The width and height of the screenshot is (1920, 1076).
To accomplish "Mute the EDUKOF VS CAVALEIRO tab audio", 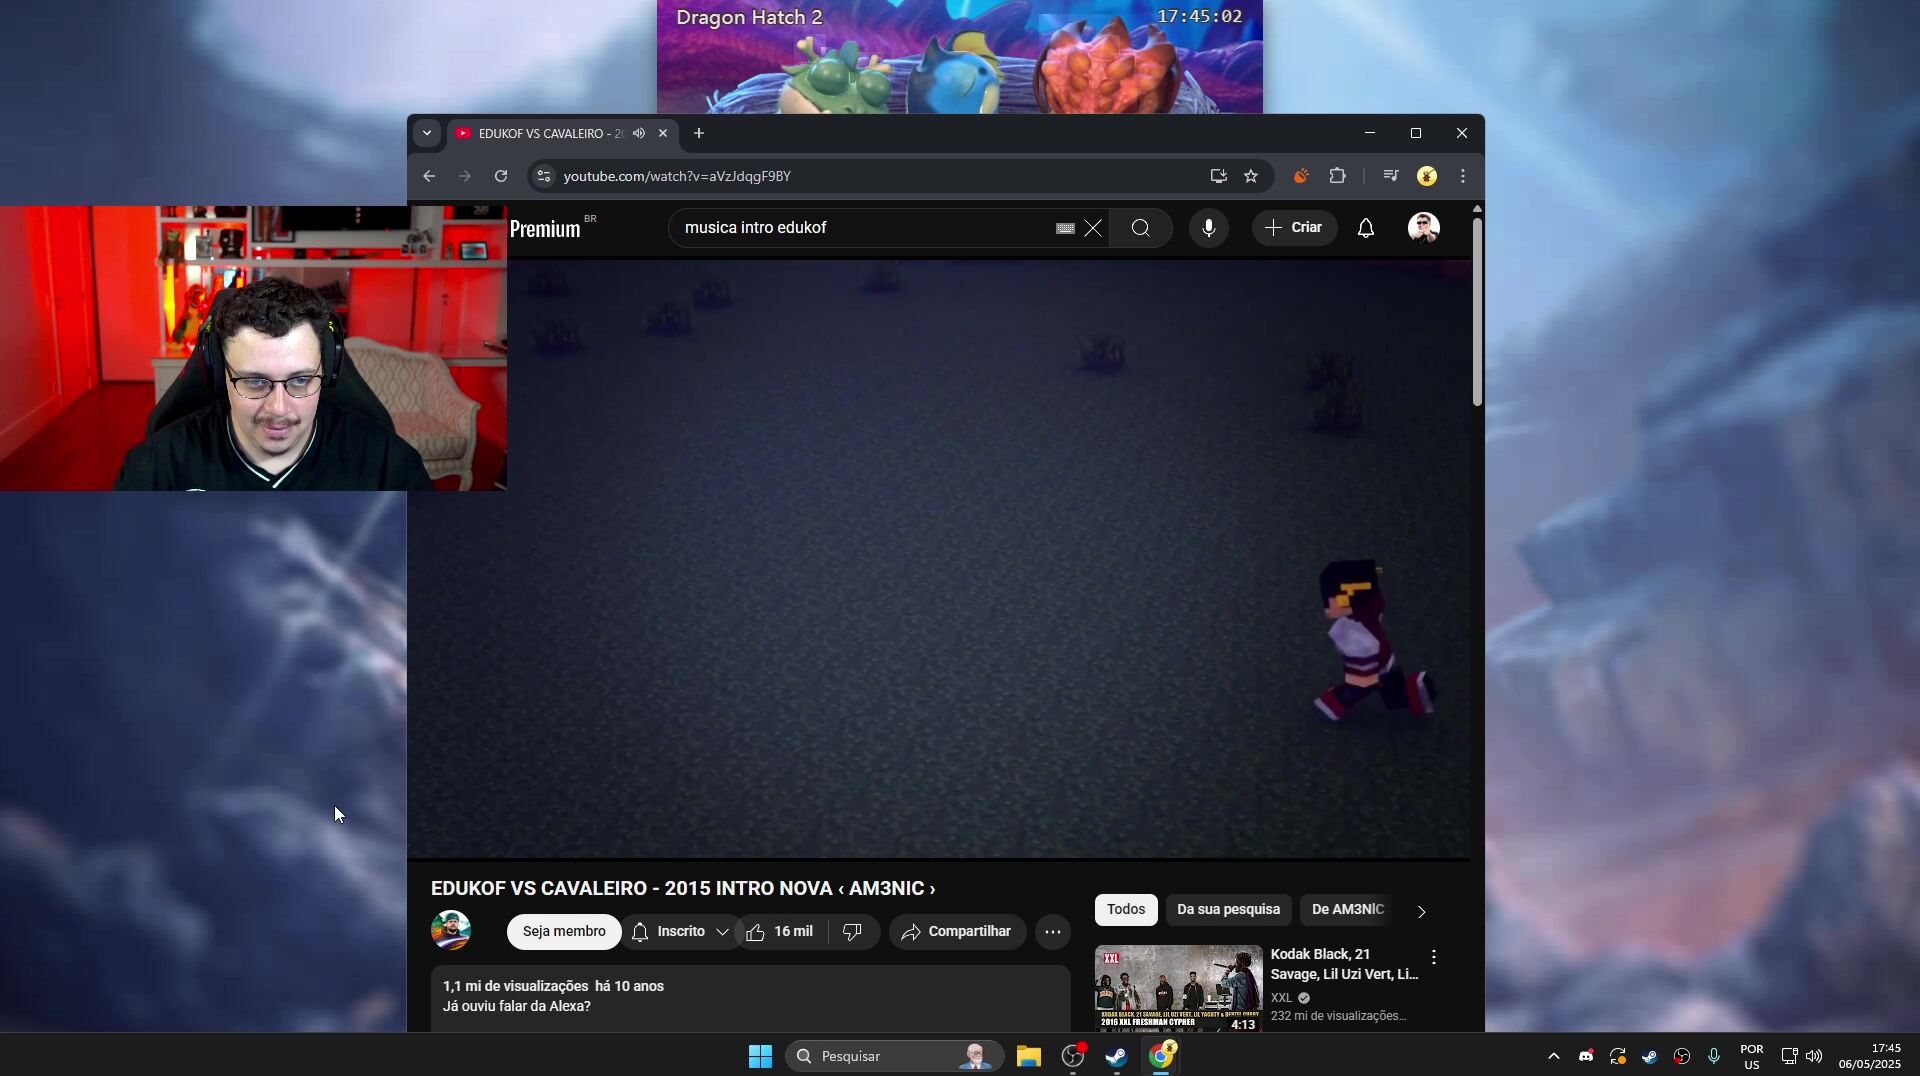I will (x=639, y=133).
